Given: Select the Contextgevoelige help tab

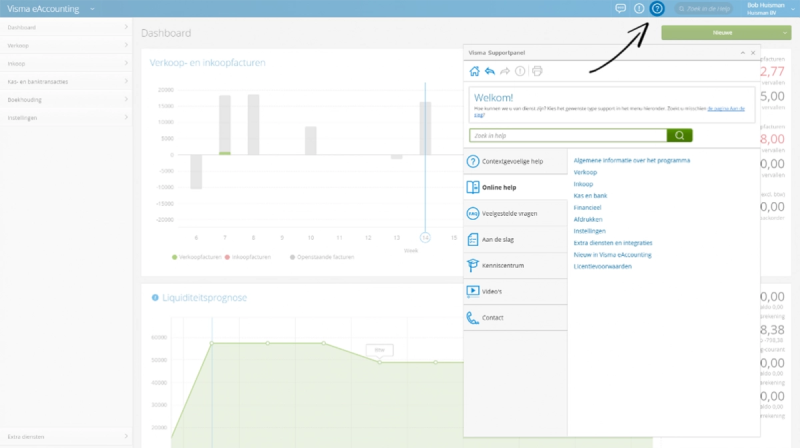Looking at the screenshot, I should coord(515,161).
